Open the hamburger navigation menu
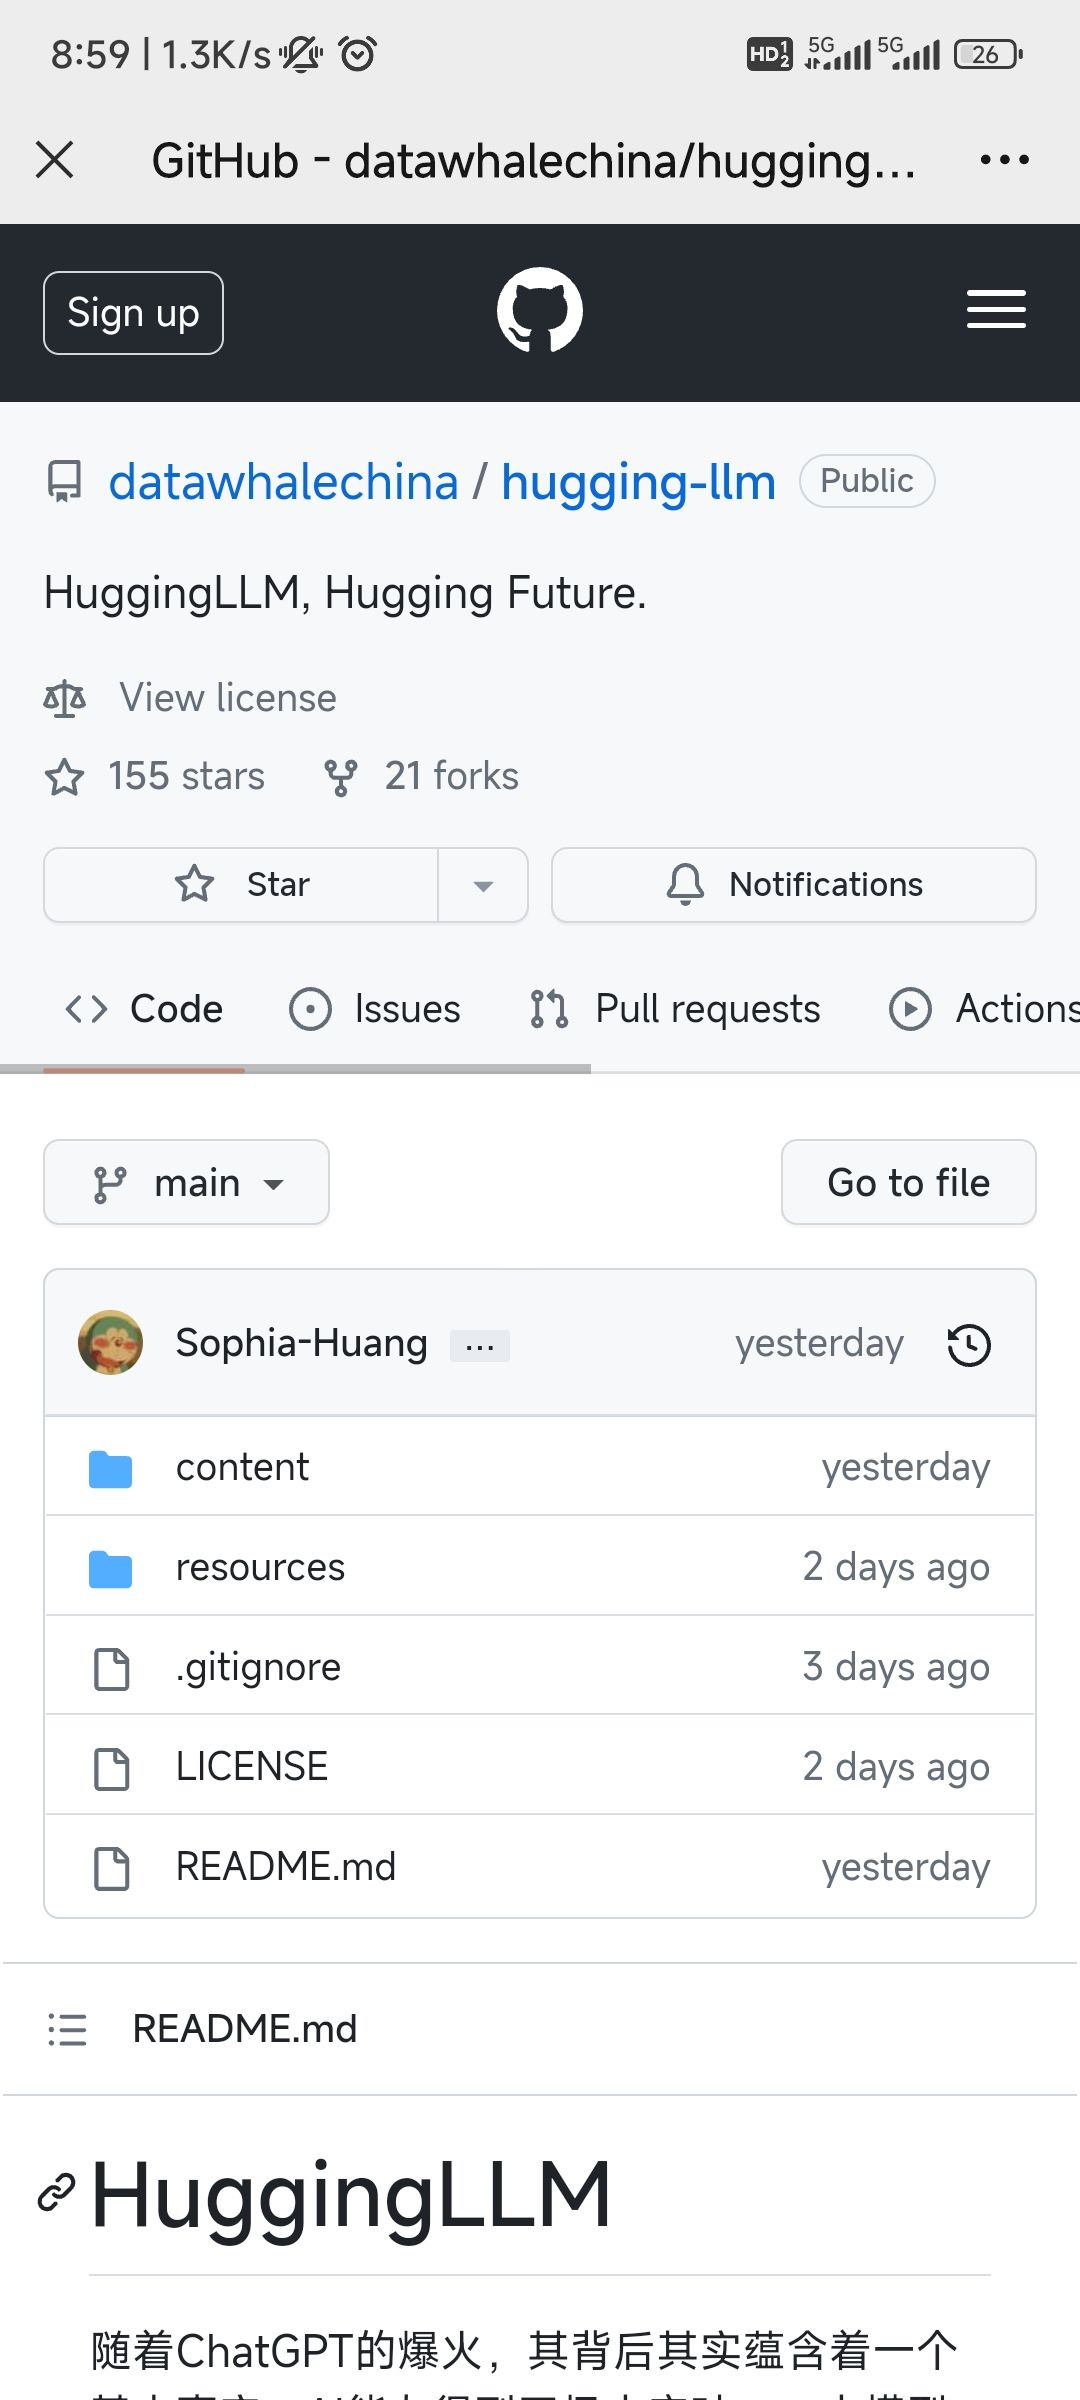The width and height of the screenshot is (1080, 2400). 996,310
